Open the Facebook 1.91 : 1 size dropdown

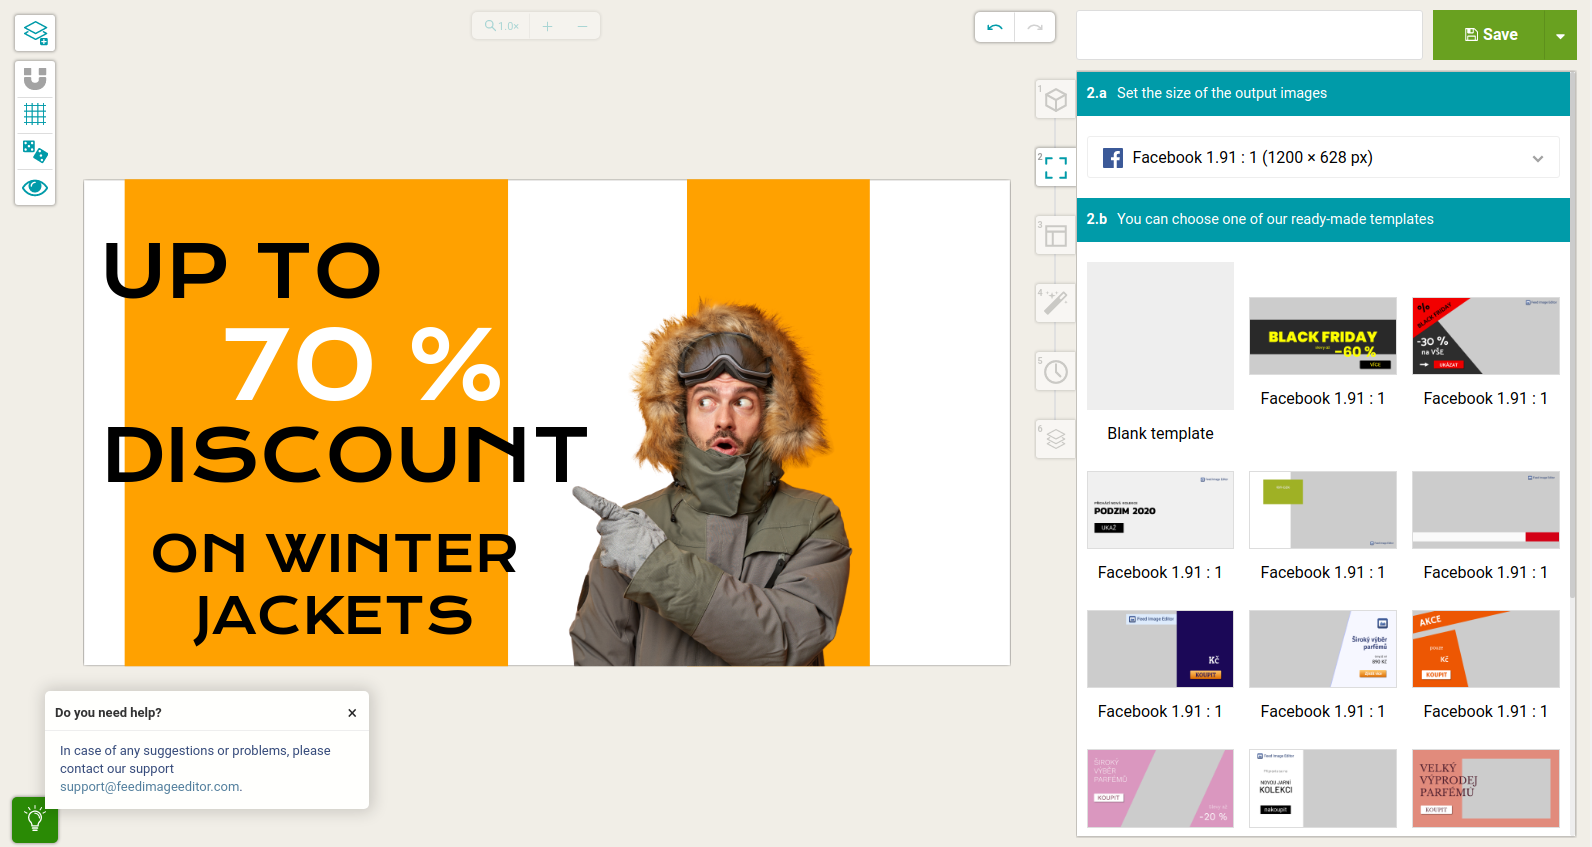tap(1323, 158)
